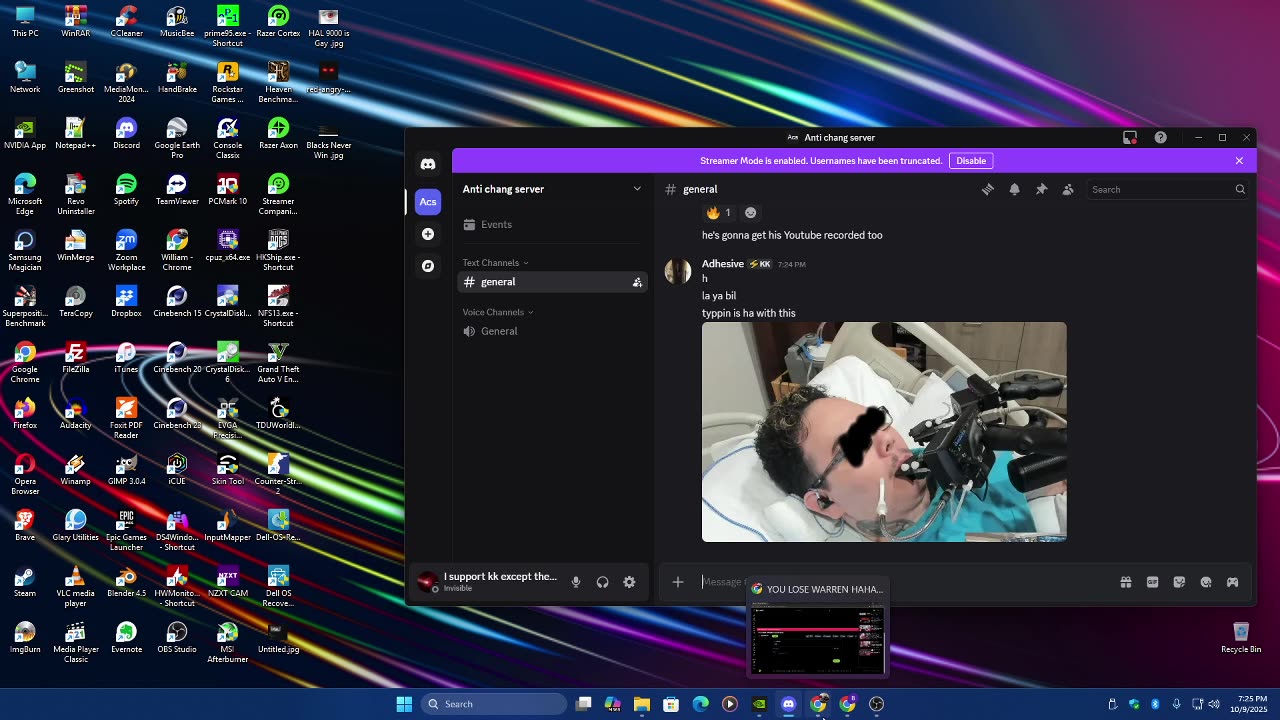Open OBS from the Windows taskbar
This screenshot has height=720, width=1280.
(x=877, y=704)
